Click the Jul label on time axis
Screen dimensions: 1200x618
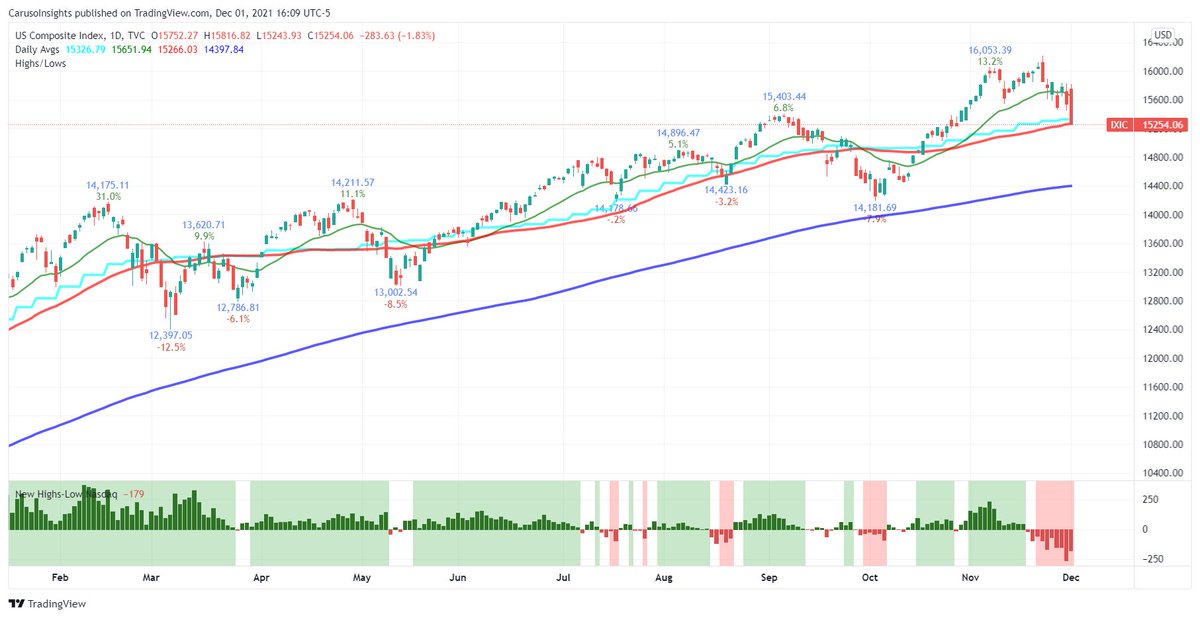point(563,578)
